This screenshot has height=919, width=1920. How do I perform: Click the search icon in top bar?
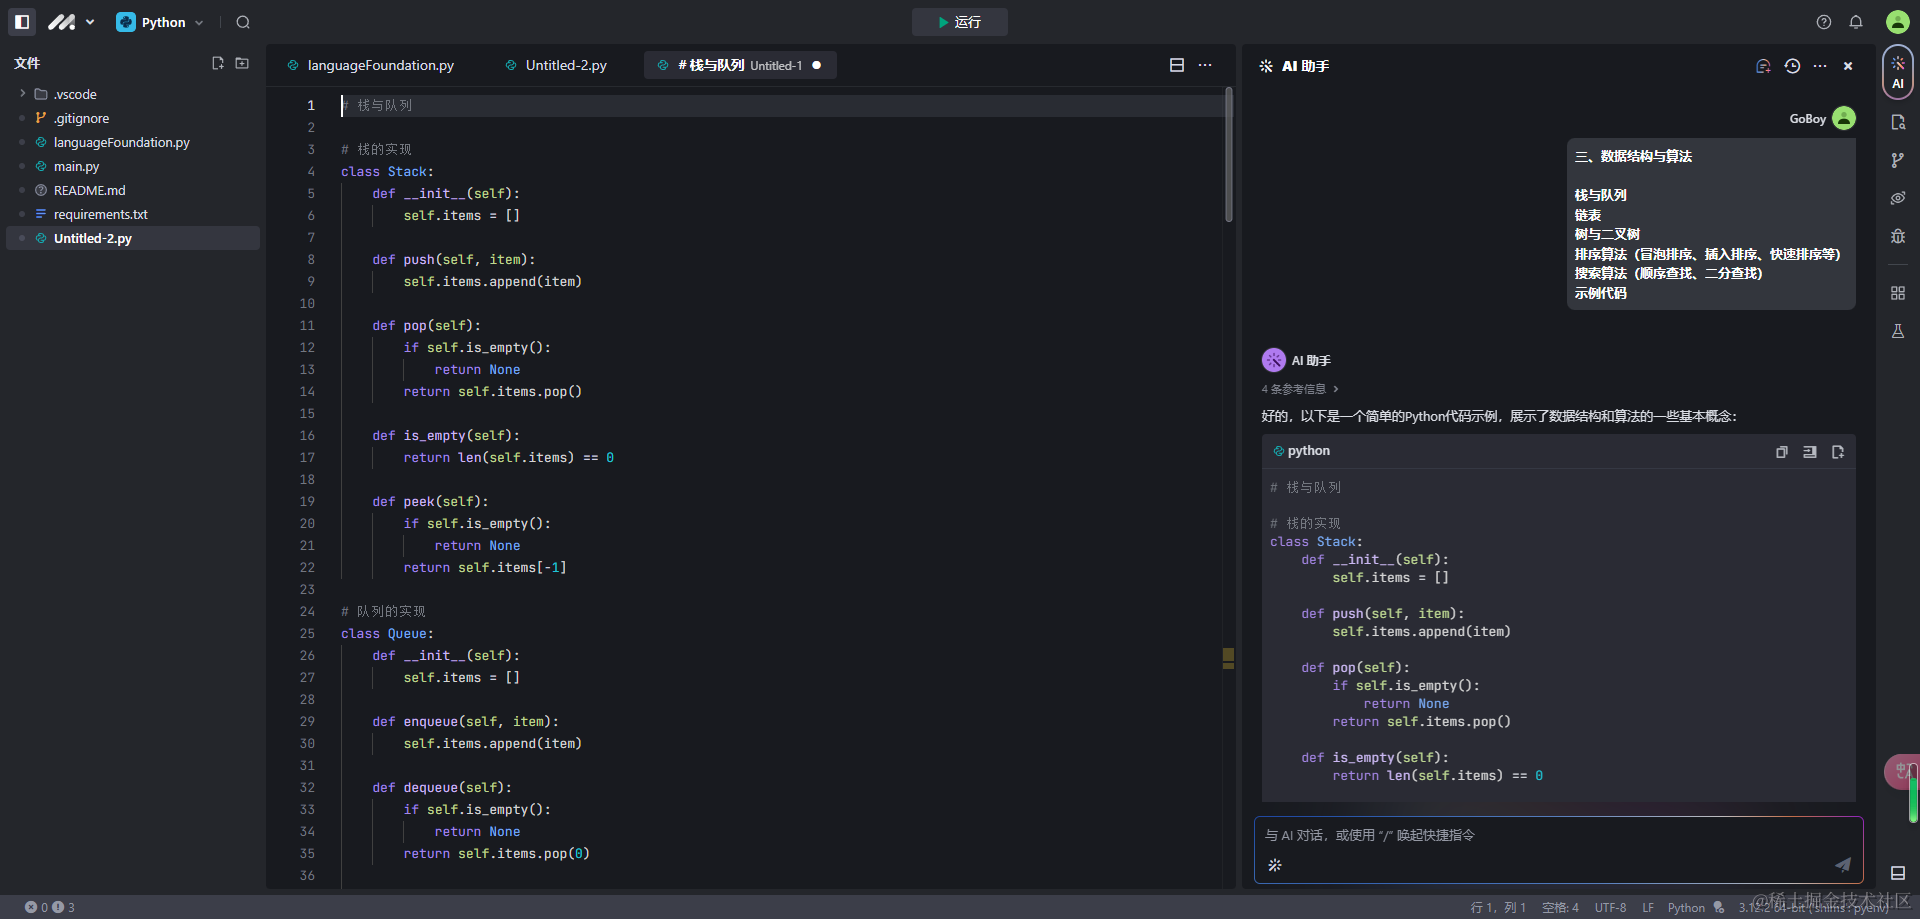243,22
